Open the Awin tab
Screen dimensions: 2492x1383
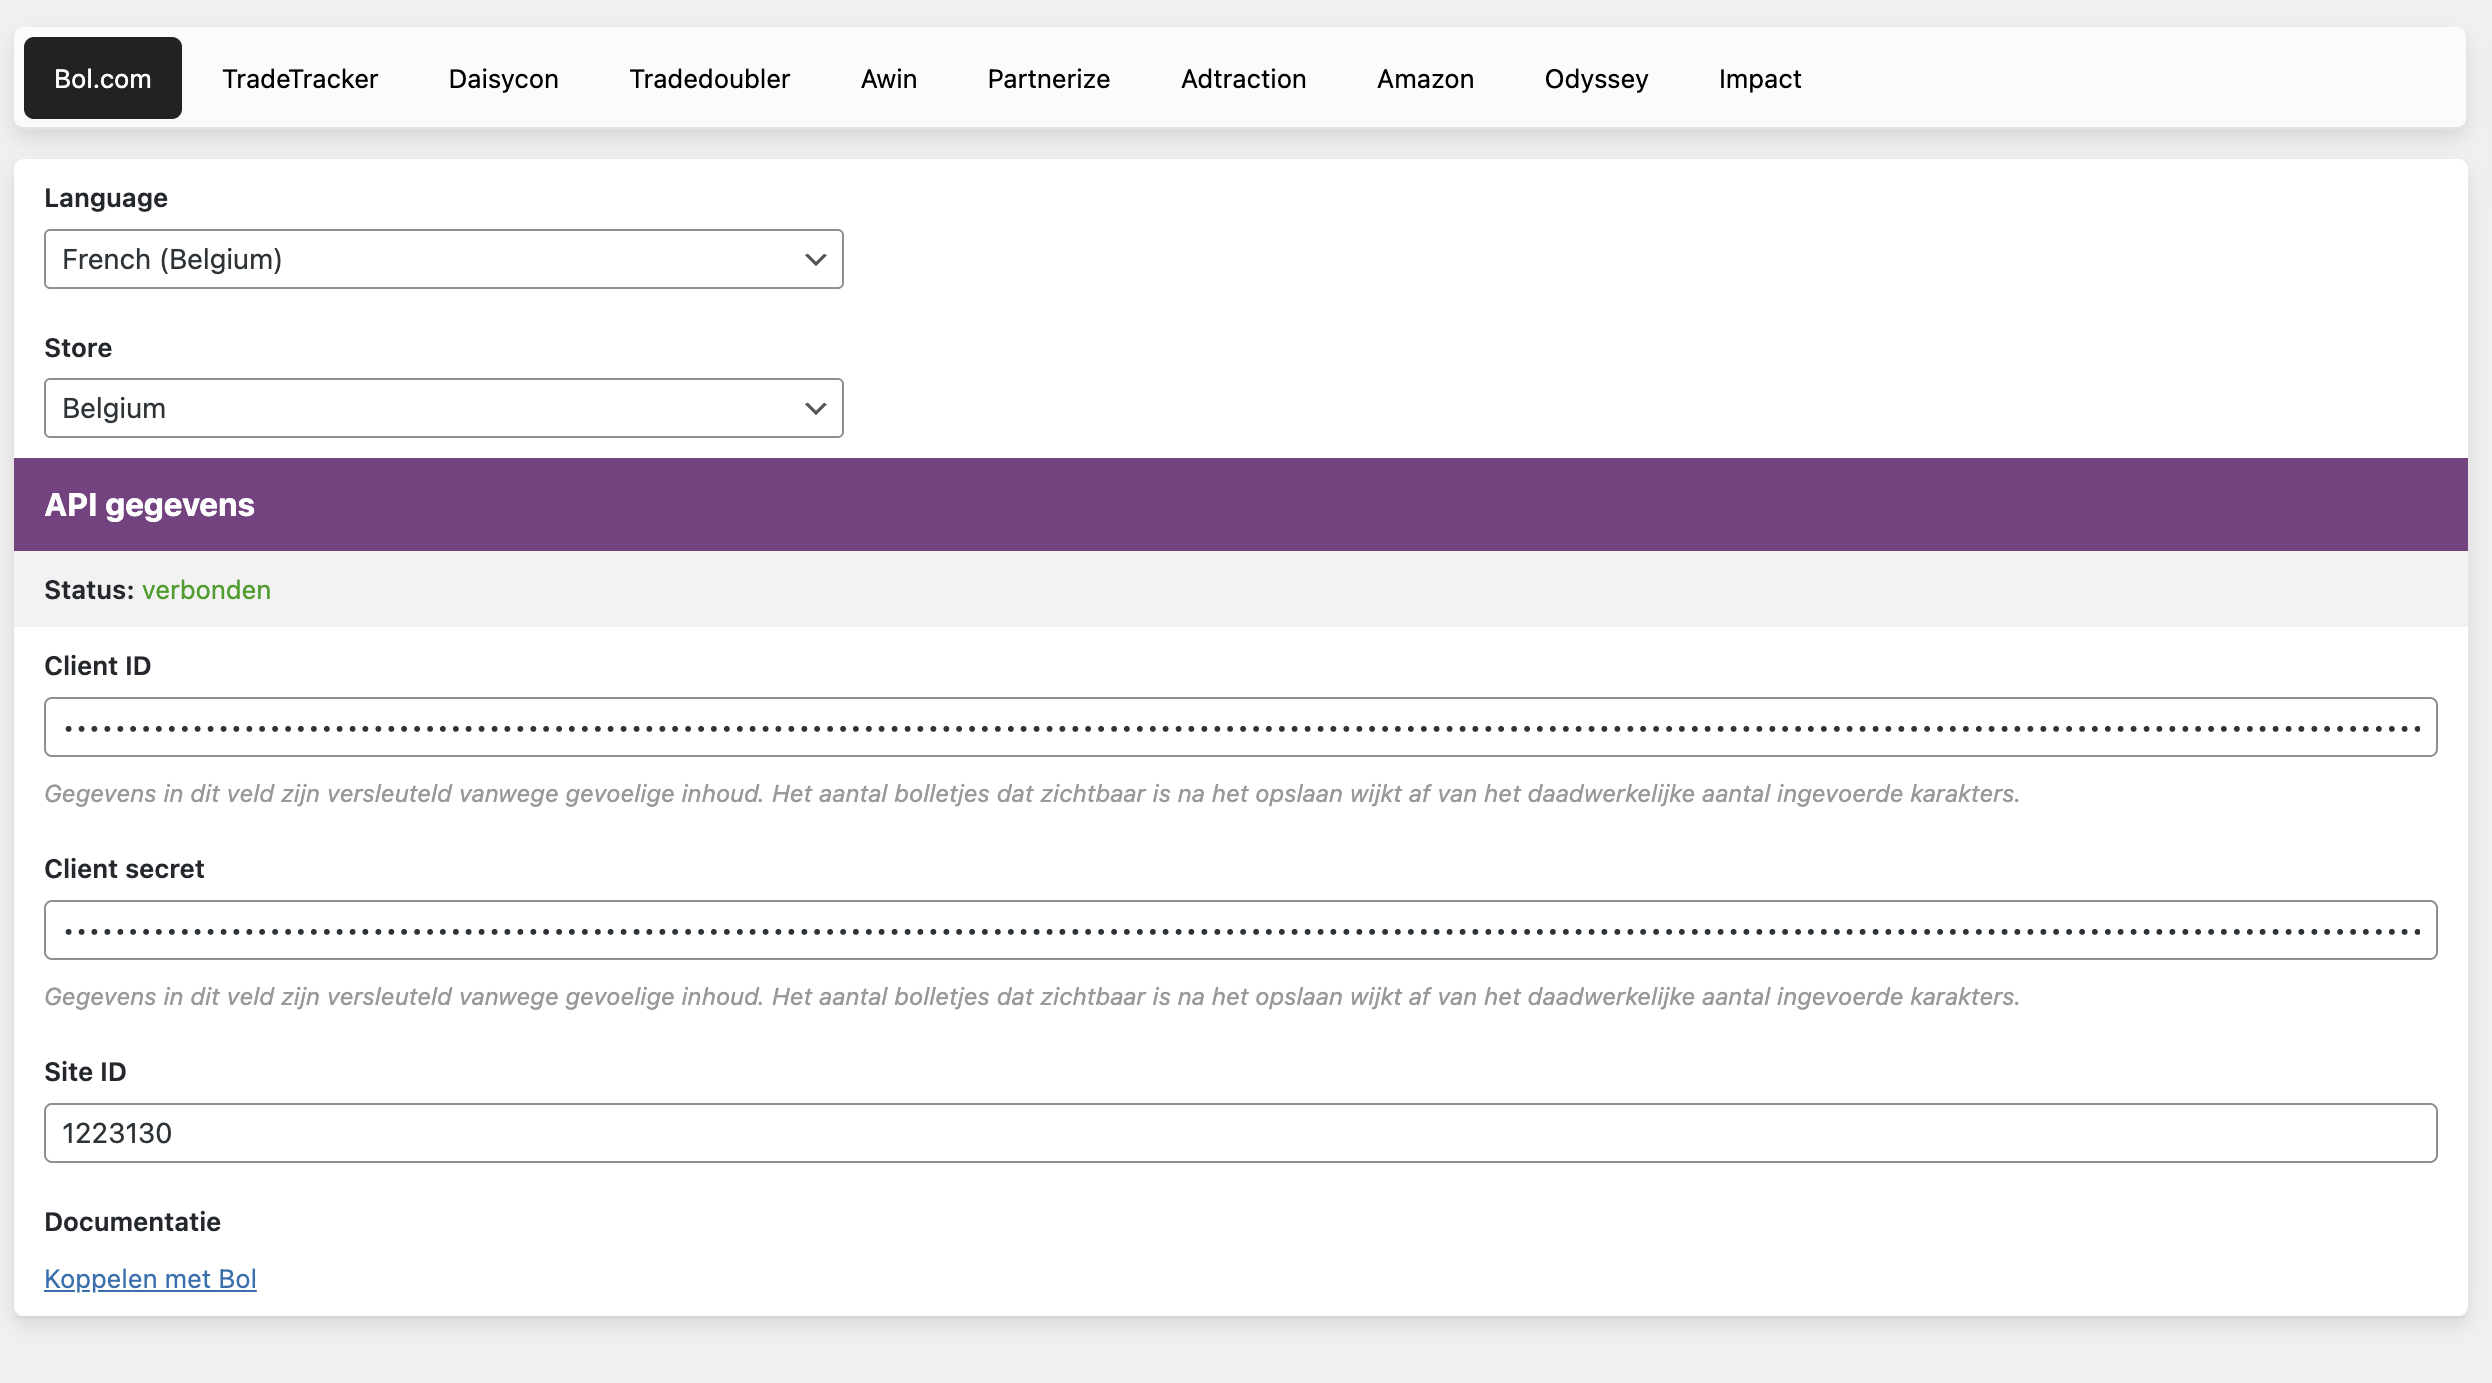[889, 78]
